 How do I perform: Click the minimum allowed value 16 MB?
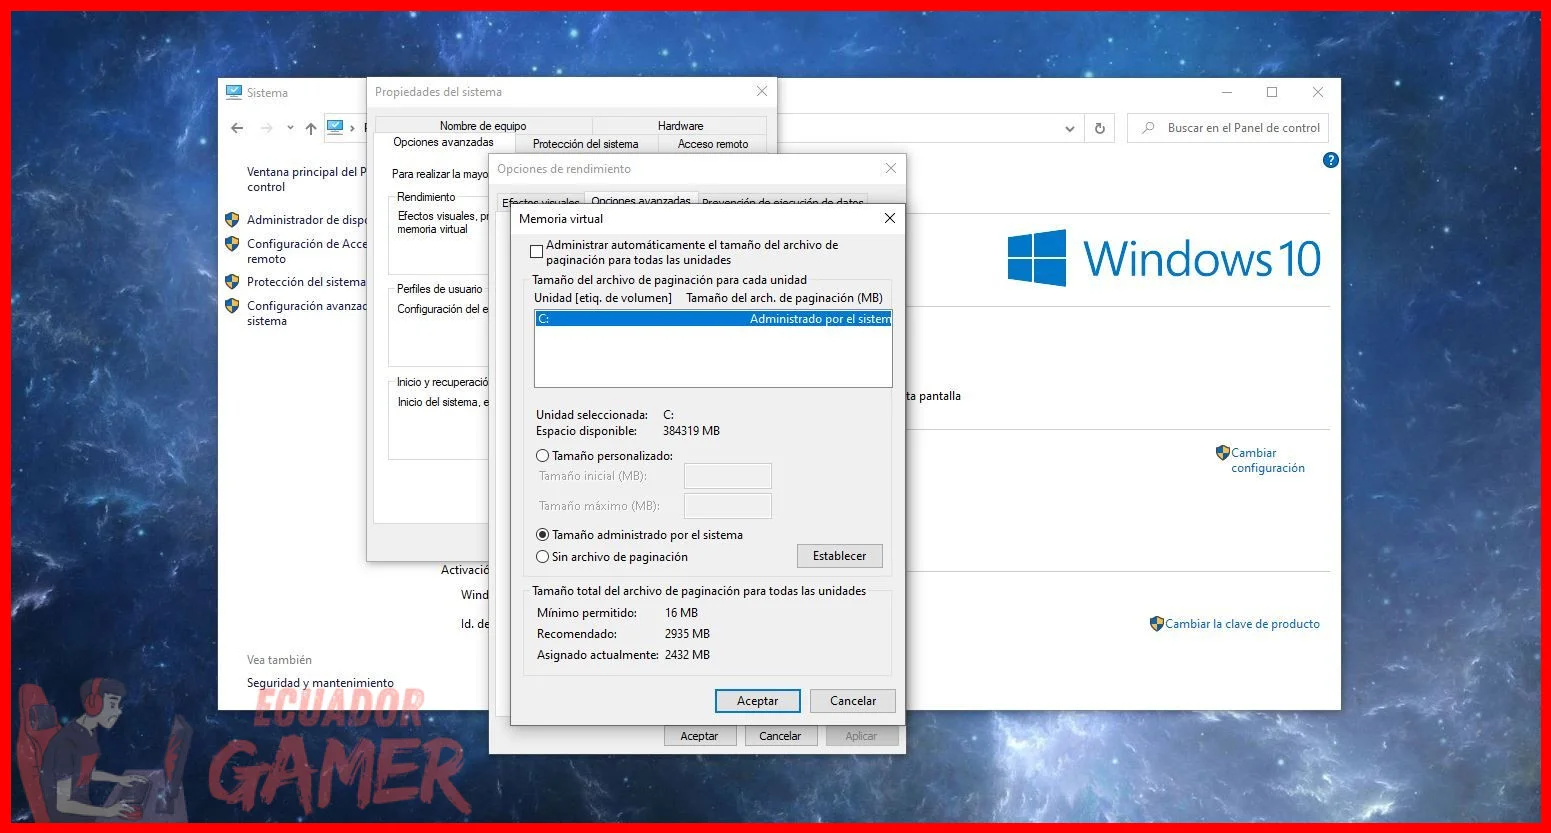pos(681,613)
